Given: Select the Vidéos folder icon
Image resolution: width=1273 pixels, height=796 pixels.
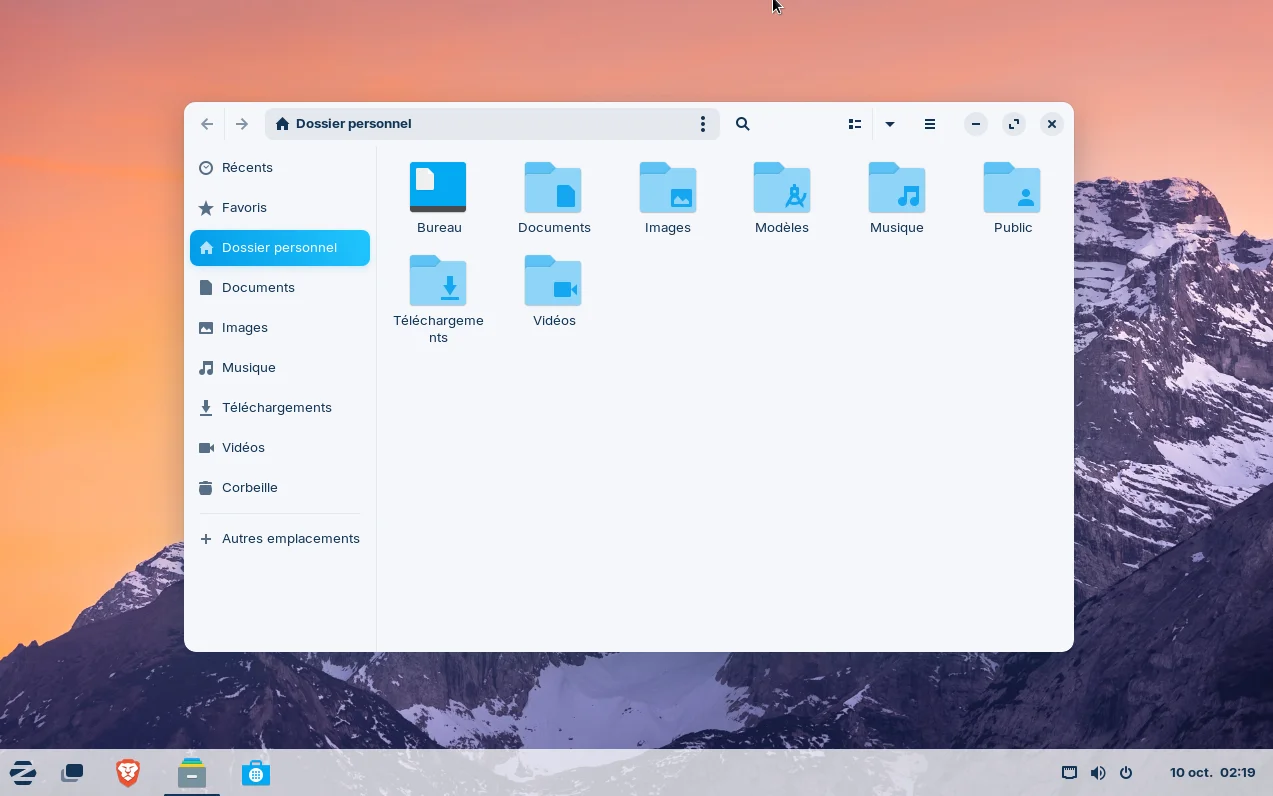Looking at the screenshot, I should [553, 281].
